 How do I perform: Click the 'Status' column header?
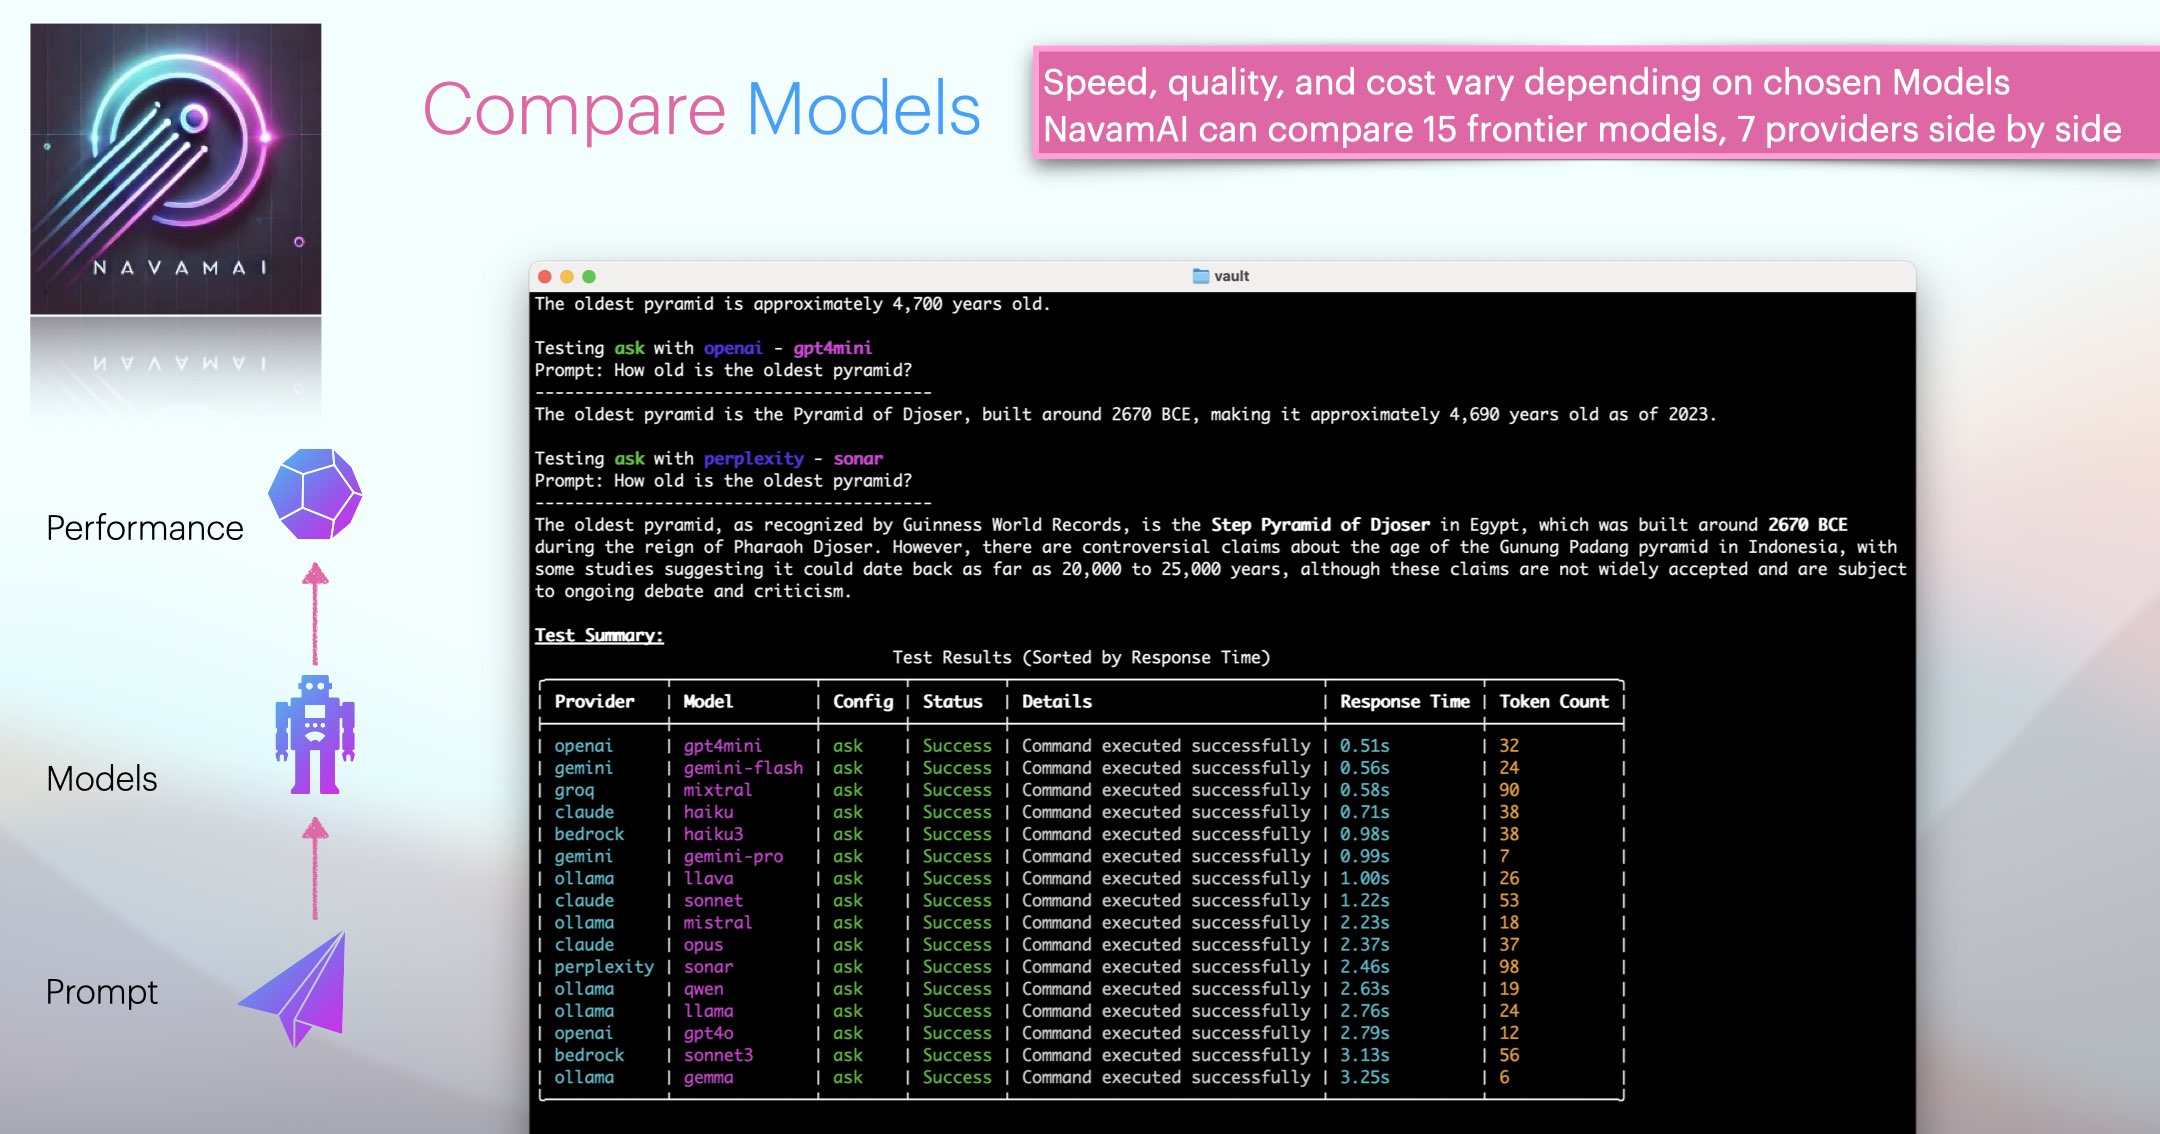click(x=952, y=701)
